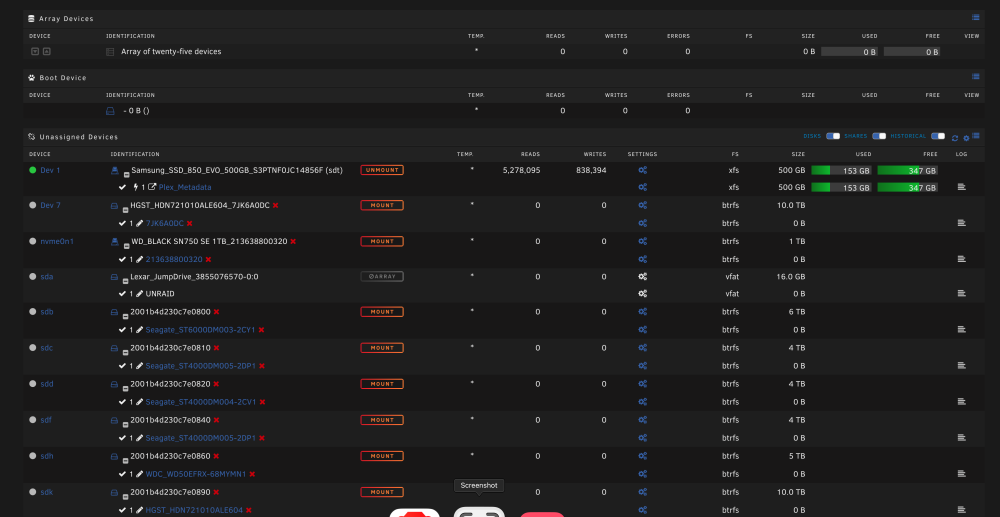Viewport: 1000px width, 517px height.
Task: Click the 347 GB free bar for Dev 1
Action: coord(908,170)
